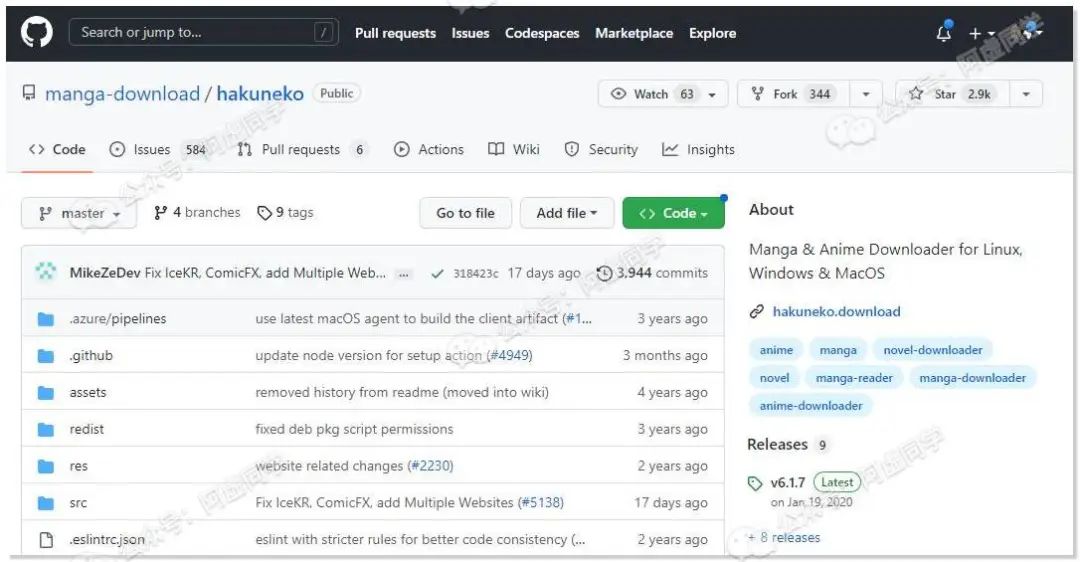Screen dimensions: 1080x562
Task: Open commit hash 318423c
Action: point(475,273)
